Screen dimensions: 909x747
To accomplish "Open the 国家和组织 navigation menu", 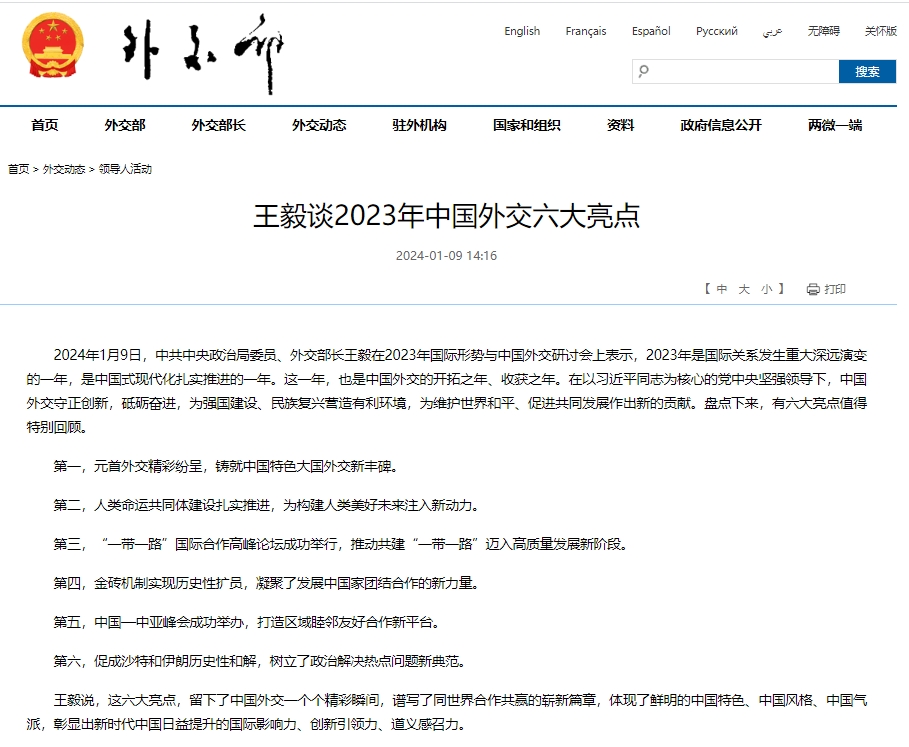I will [x=526, y=125].
